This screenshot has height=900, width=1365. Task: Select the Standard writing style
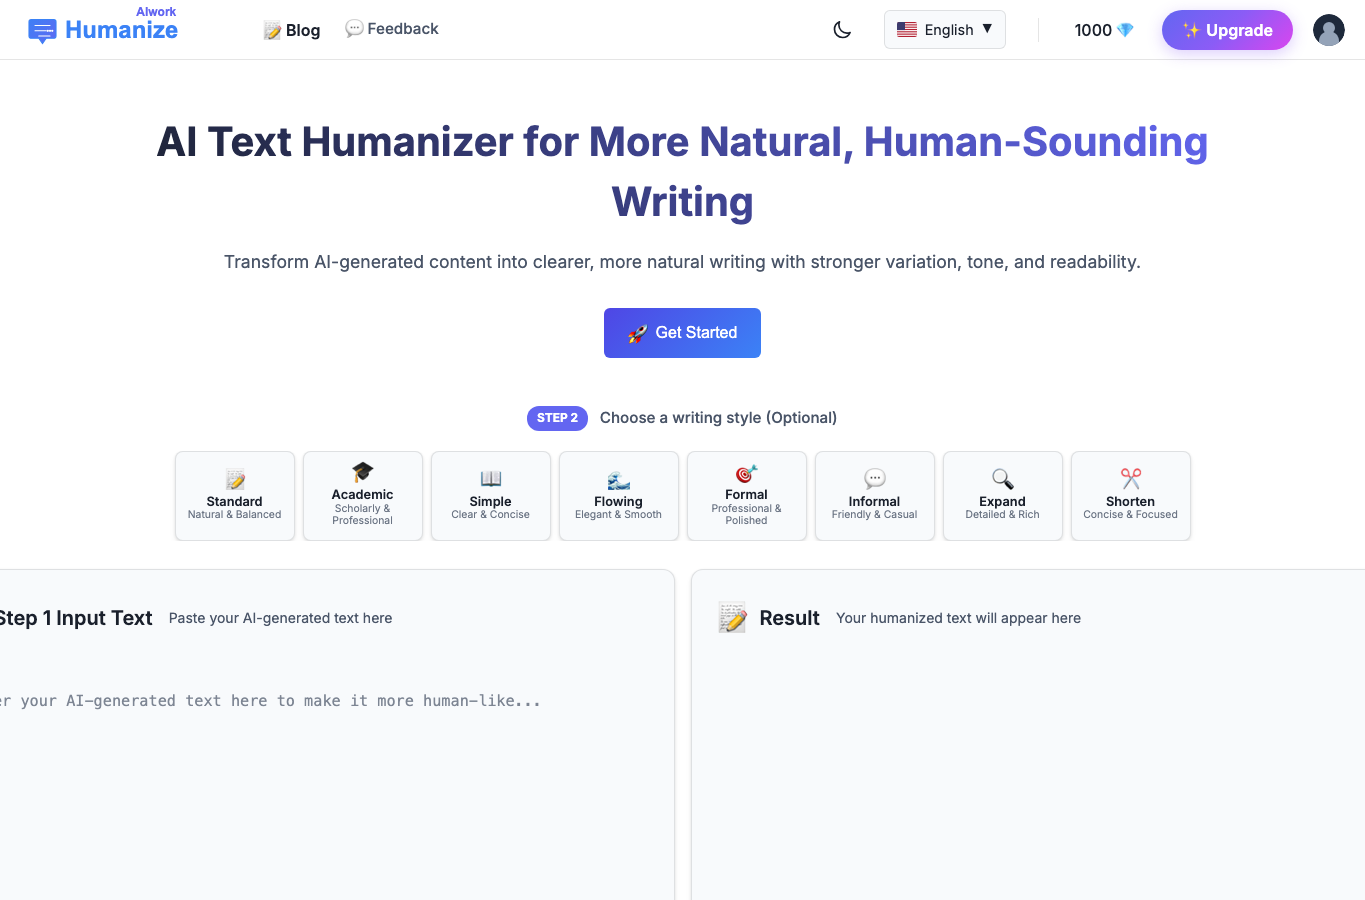(x=235, y=496)
